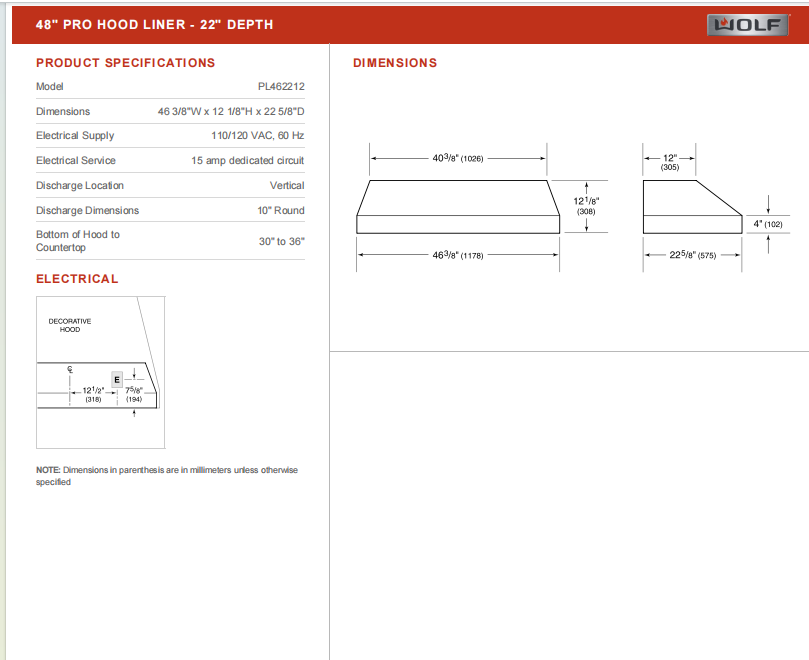Select the 22 5/8" (575) depth dimension
809x660 pixels.
point(692,255)
